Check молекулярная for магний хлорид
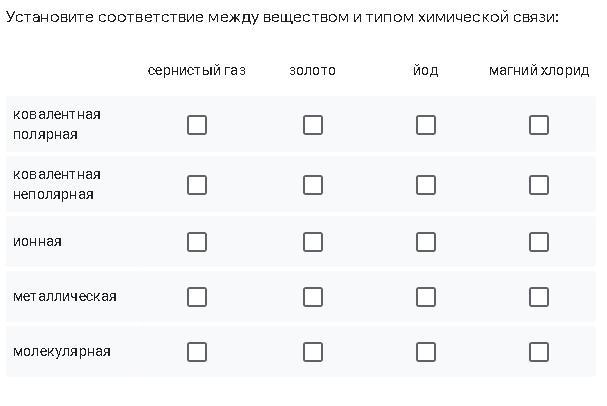The width and height of the screenshot is (607, 406). pyautogui.click(x=539, y=352)
